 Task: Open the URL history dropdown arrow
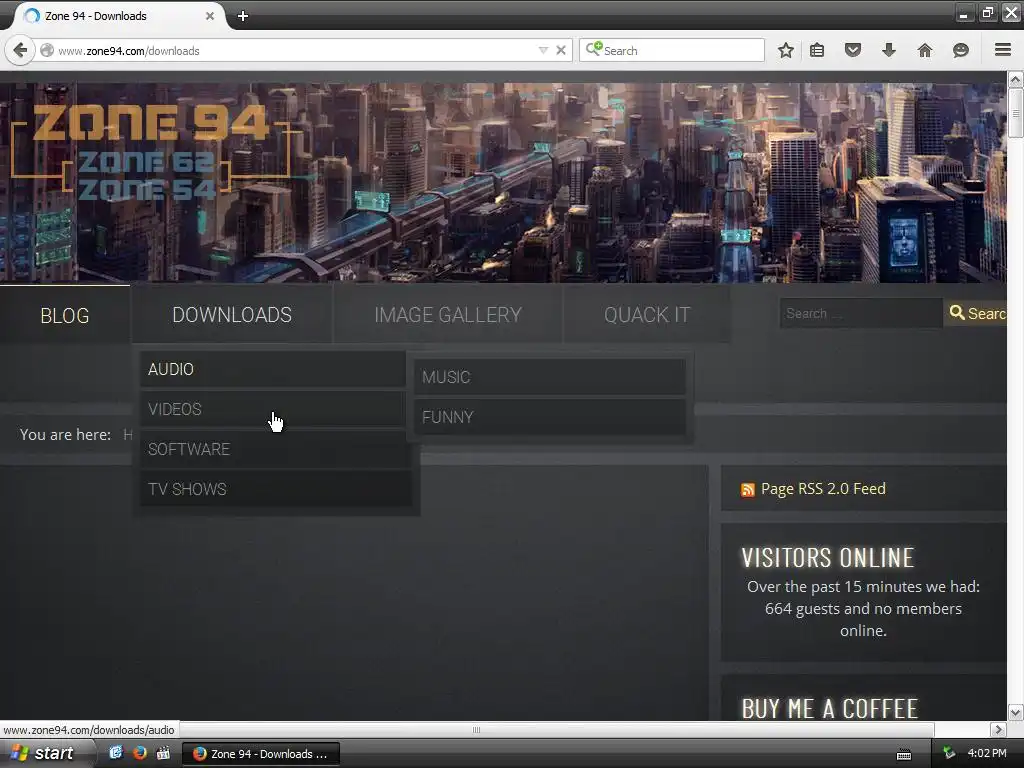(x=543, y=50)
